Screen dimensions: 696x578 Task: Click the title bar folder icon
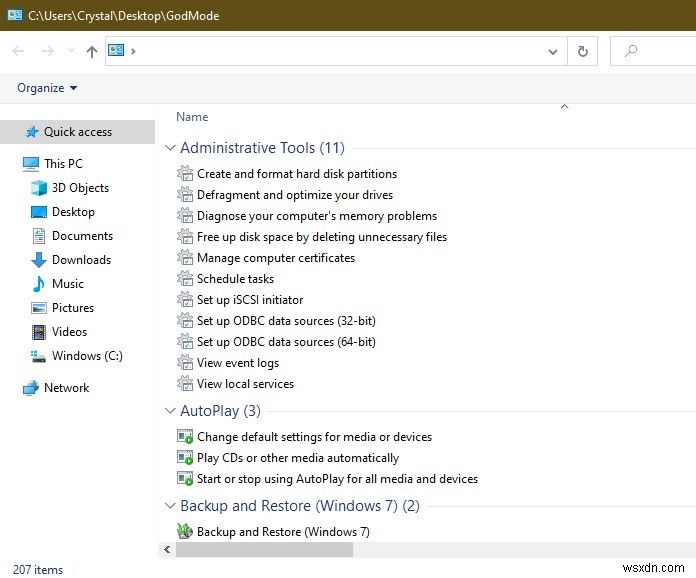click(15, 16)
